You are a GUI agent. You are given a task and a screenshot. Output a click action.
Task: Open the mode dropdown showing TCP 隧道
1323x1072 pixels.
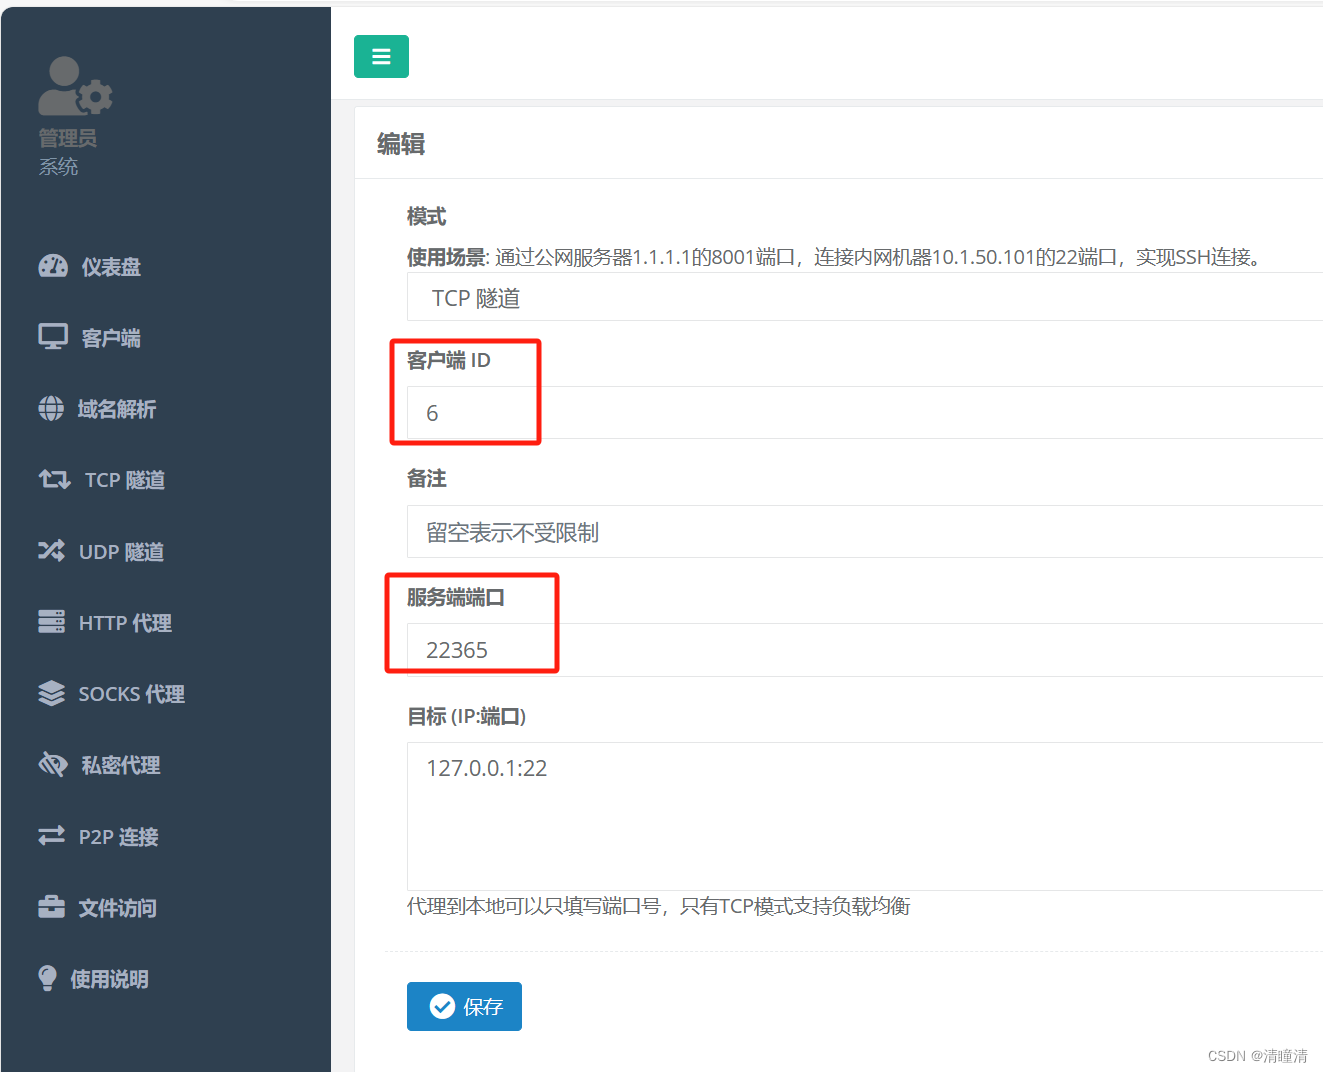(865, 298)
